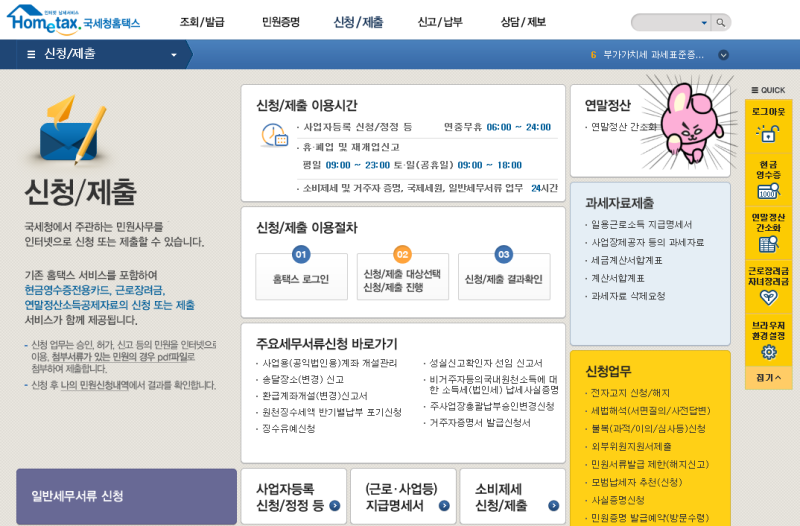Collapse the quick menu with 접기
This screenshot has height=526, width=800.
point(768,378)
